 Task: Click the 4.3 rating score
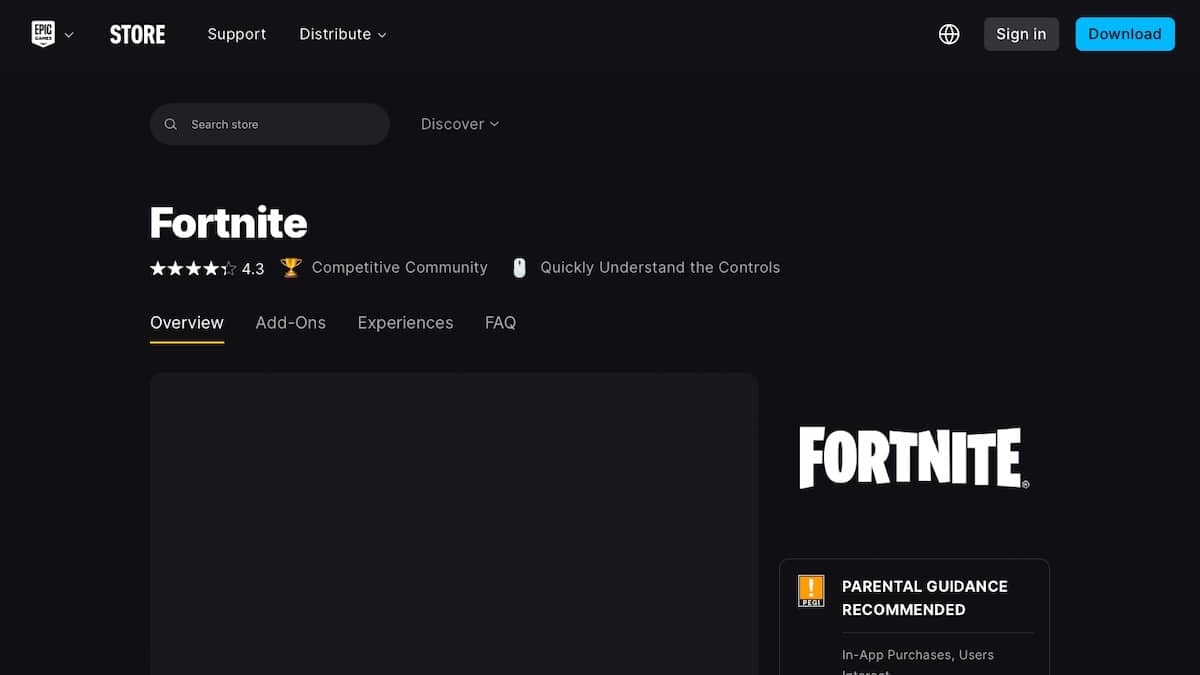(x=253, y=268)
